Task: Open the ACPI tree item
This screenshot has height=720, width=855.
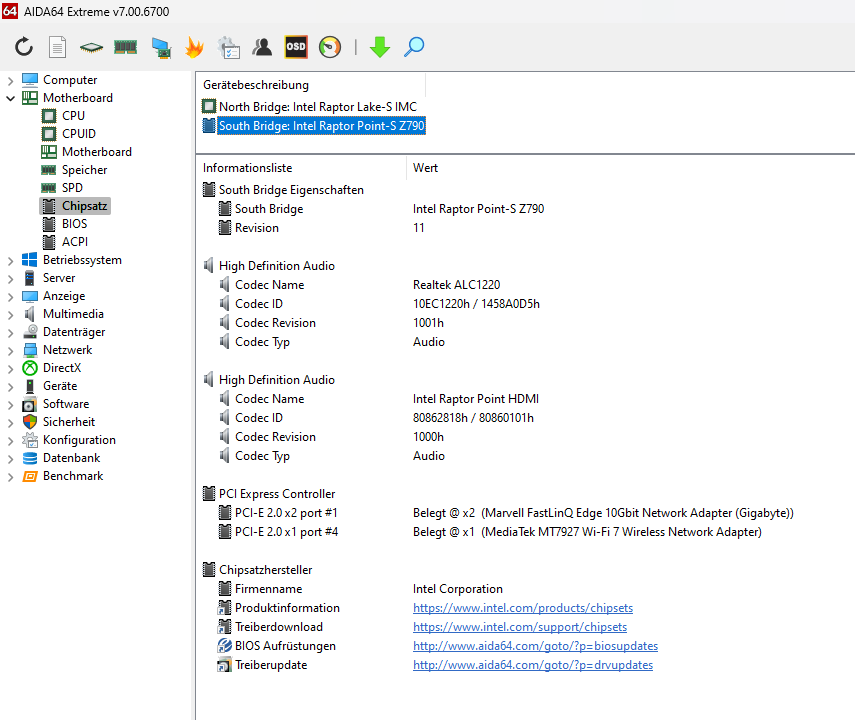Action: tap(75, 242)
